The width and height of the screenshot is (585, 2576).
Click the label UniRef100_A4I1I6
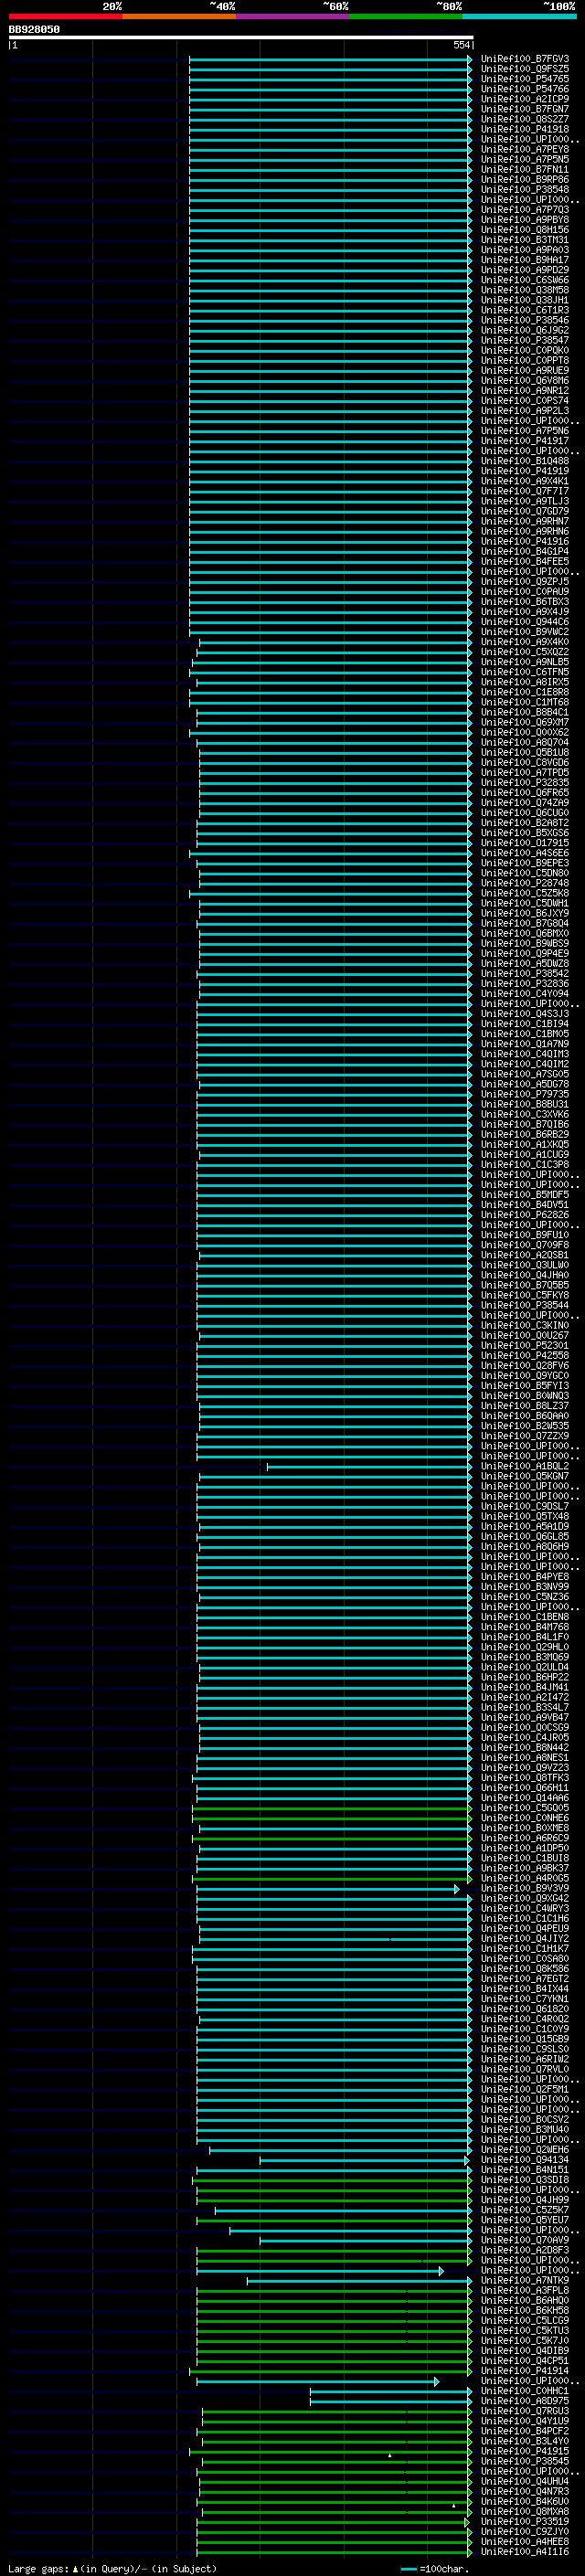pos(524,2551)
